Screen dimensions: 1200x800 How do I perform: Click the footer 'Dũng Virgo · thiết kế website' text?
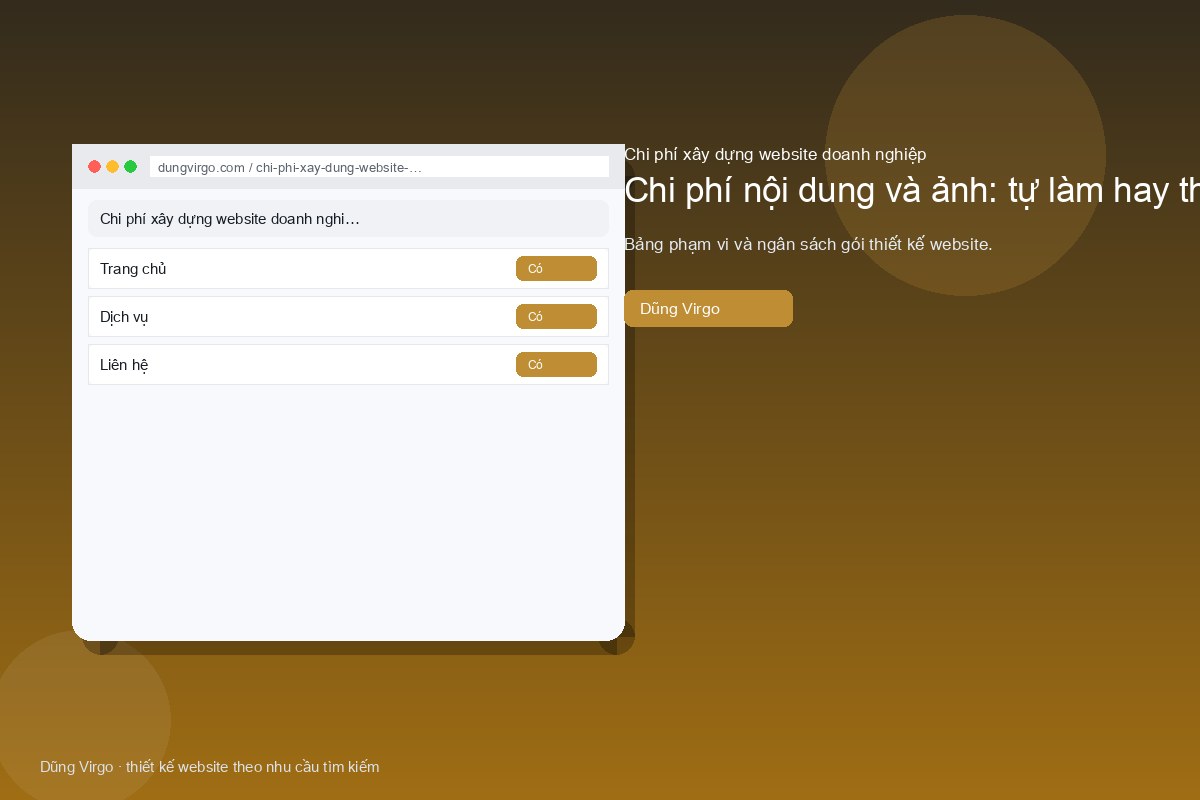(210, 767)
